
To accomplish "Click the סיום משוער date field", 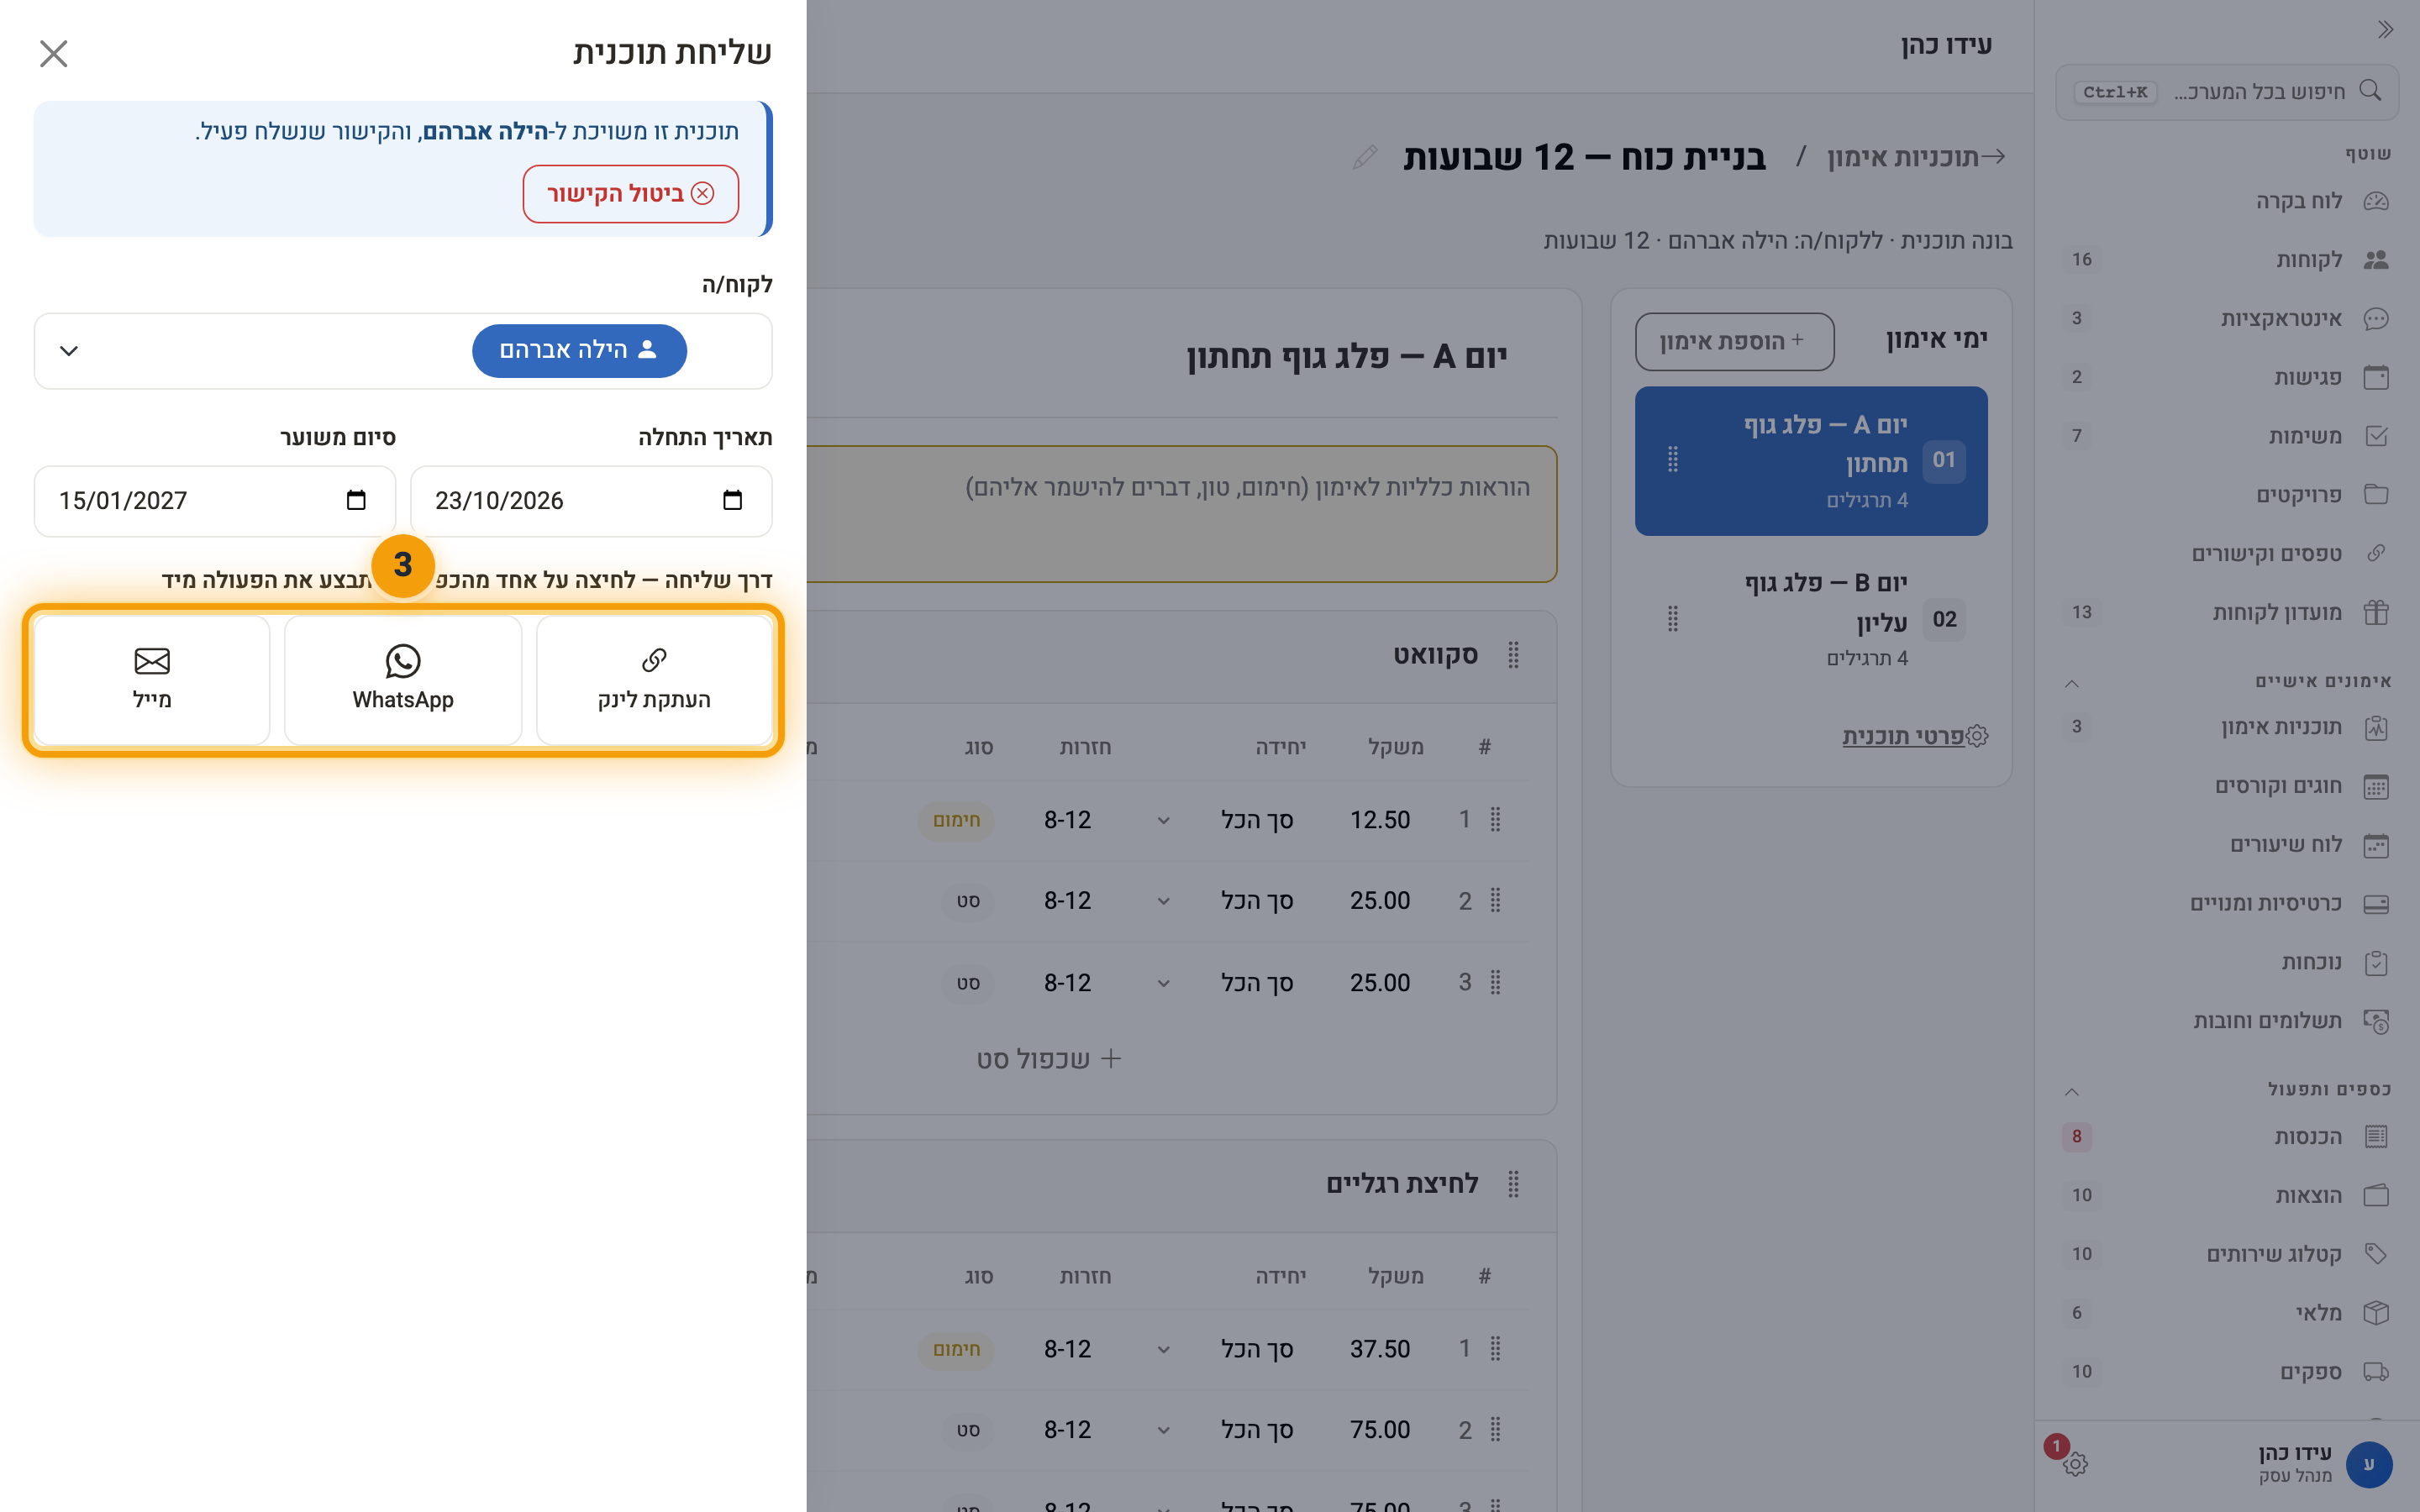I will [215, 500].
